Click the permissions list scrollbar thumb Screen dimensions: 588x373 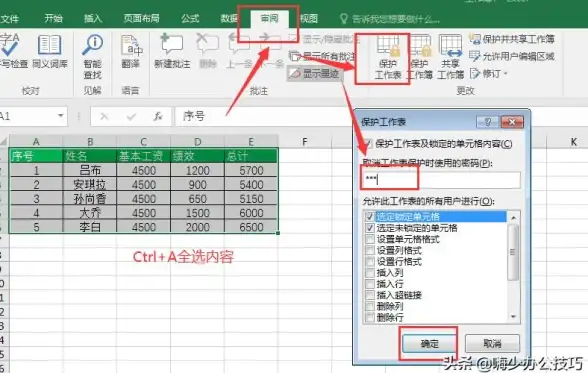[x=513, y=252]
